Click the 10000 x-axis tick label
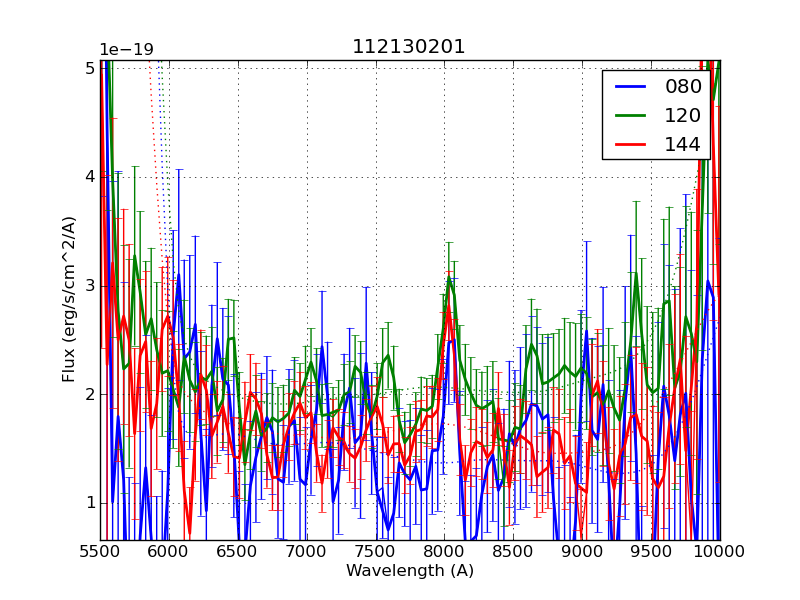The height and width of the screenshot is (600, 800). point(718,551)
